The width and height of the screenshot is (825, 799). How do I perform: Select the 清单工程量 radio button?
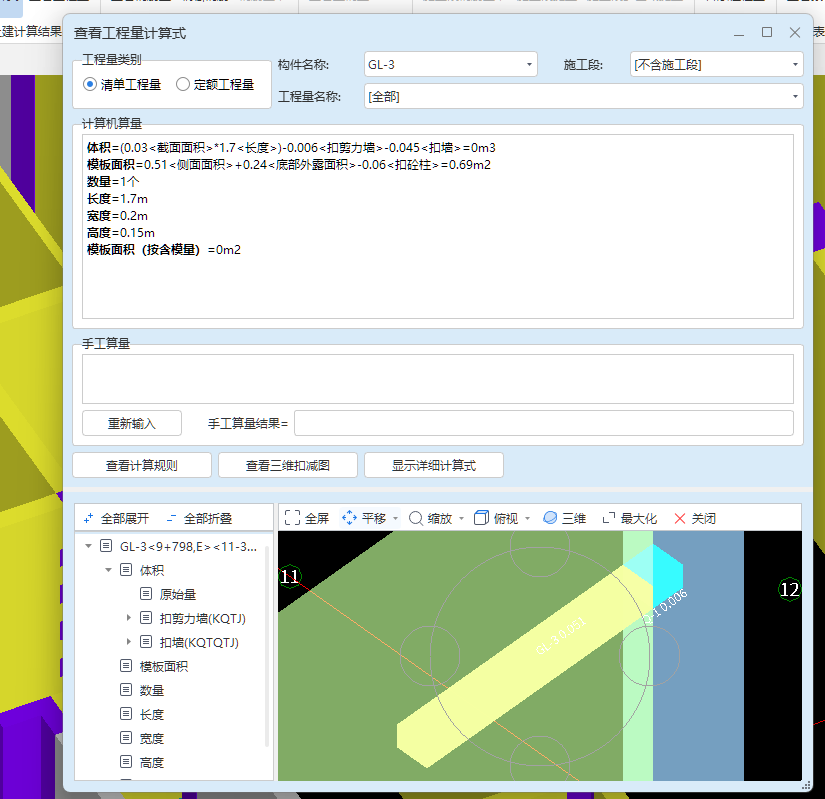click(90, 84)
